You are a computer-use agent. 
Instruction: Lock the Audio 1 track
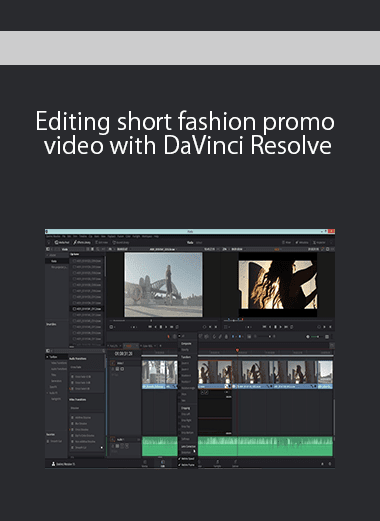click(113, 446)
